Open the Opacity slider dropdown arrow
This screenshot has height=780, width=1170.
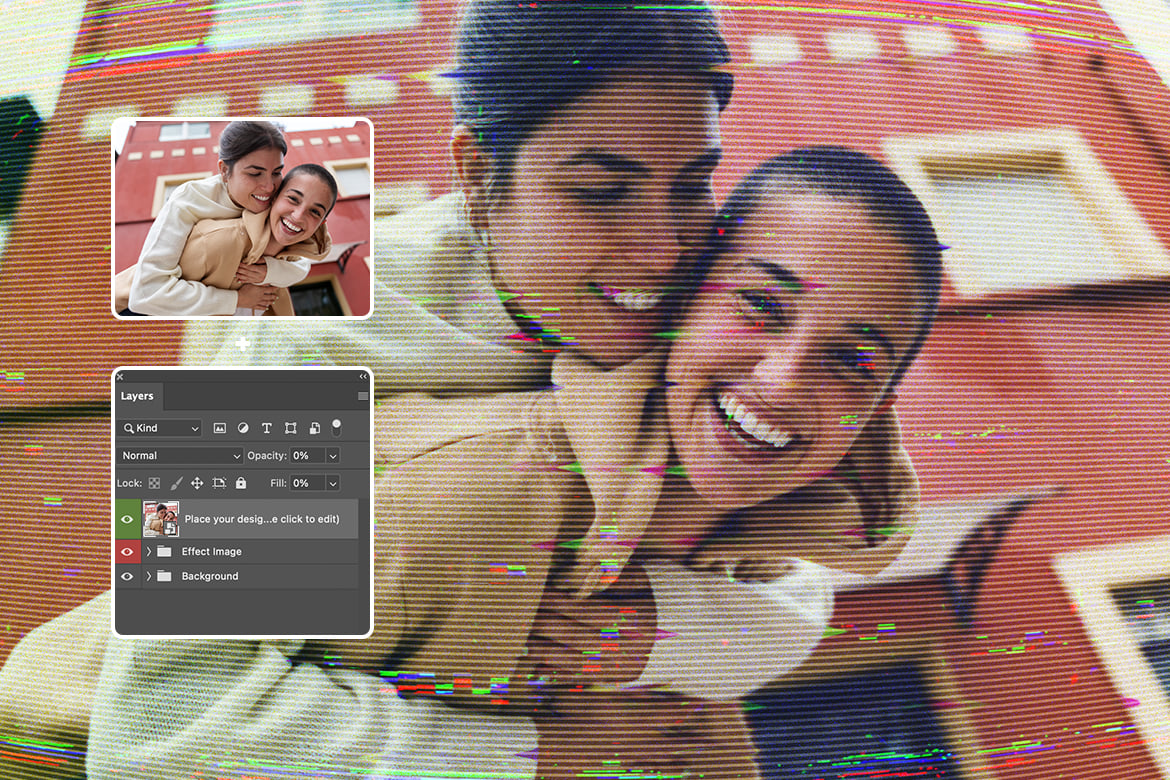click(x=333, y=455)
